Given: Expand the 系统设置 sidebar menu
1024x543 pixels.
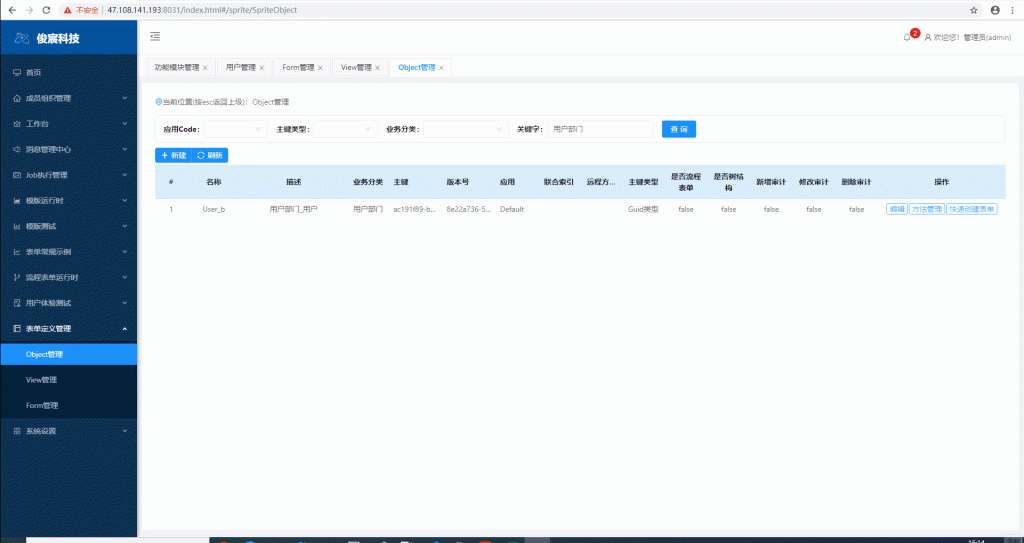Looking at the screenshot, I should pos(124,431).
